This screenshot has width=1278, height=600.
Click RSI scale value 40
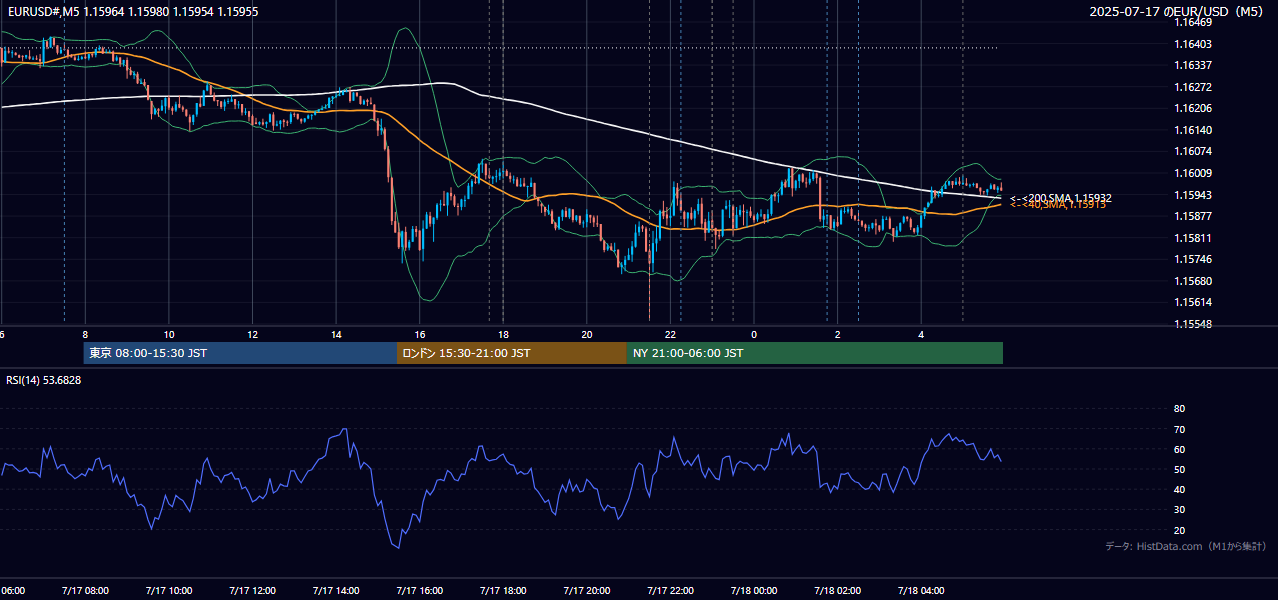[1179, 489]
